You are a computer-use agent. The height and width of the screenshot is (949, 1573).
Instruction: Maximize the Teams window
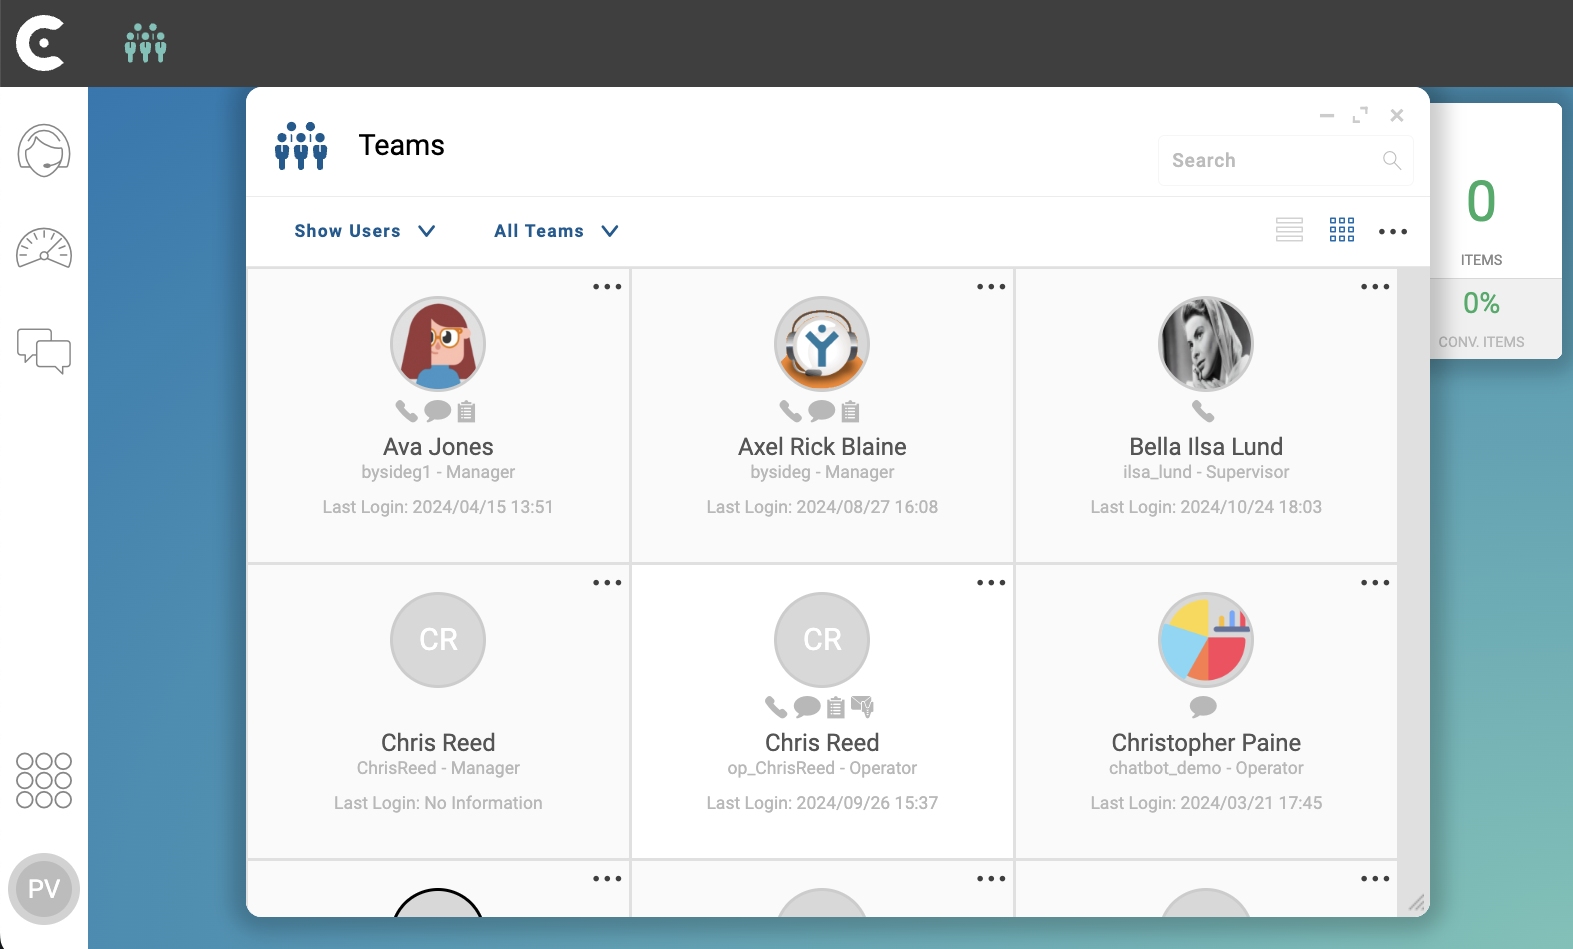click(1360, 116)
